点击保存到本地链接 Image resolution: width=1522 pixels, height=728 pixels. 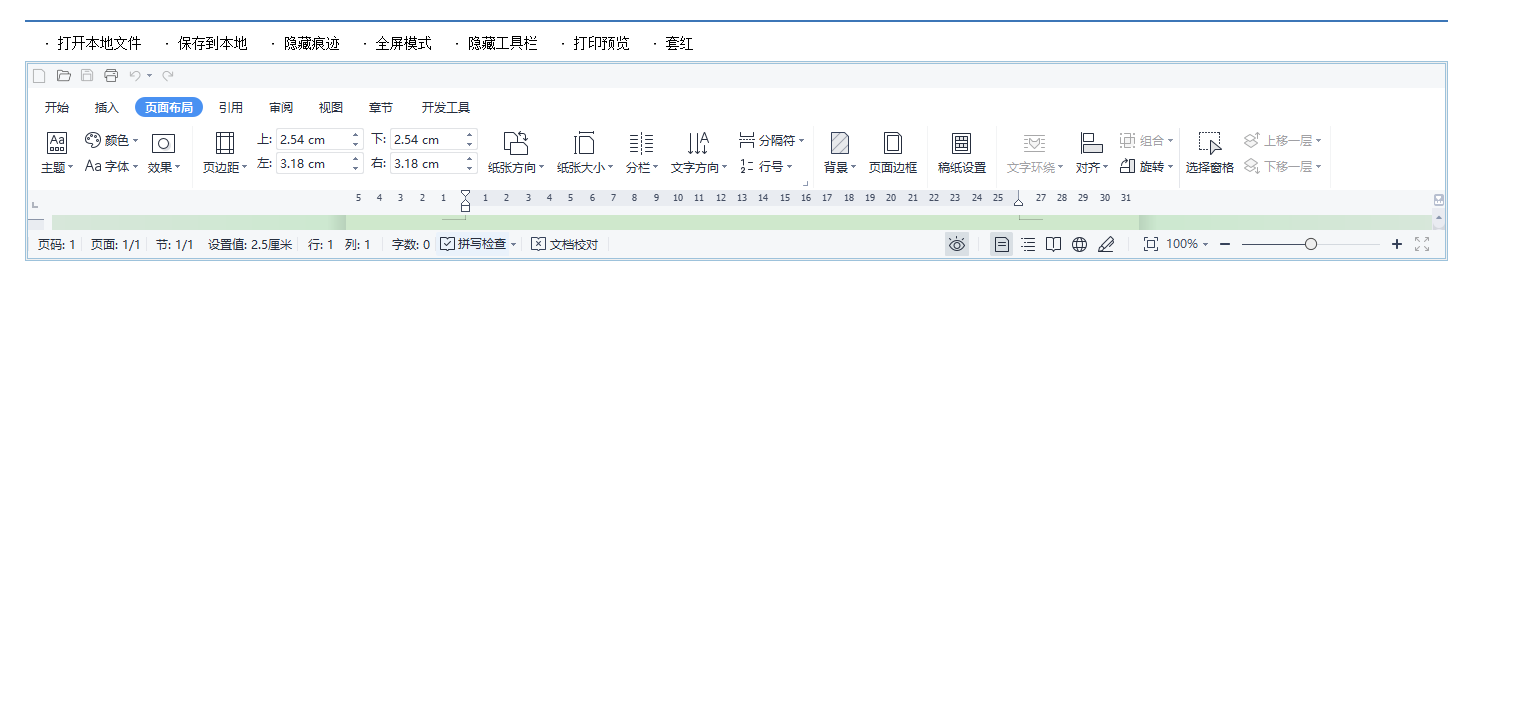211,43
